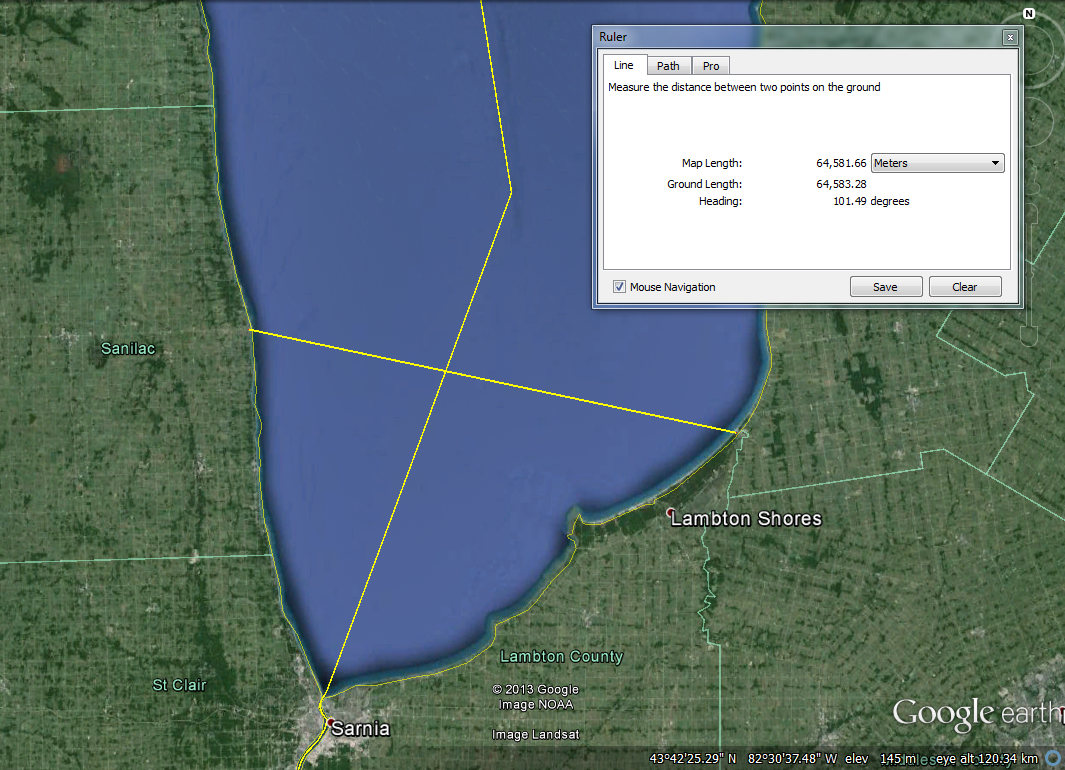Switch to the Pro tab
The image size is (1065, 770).
pyautogui.click(x=711, y=66)
